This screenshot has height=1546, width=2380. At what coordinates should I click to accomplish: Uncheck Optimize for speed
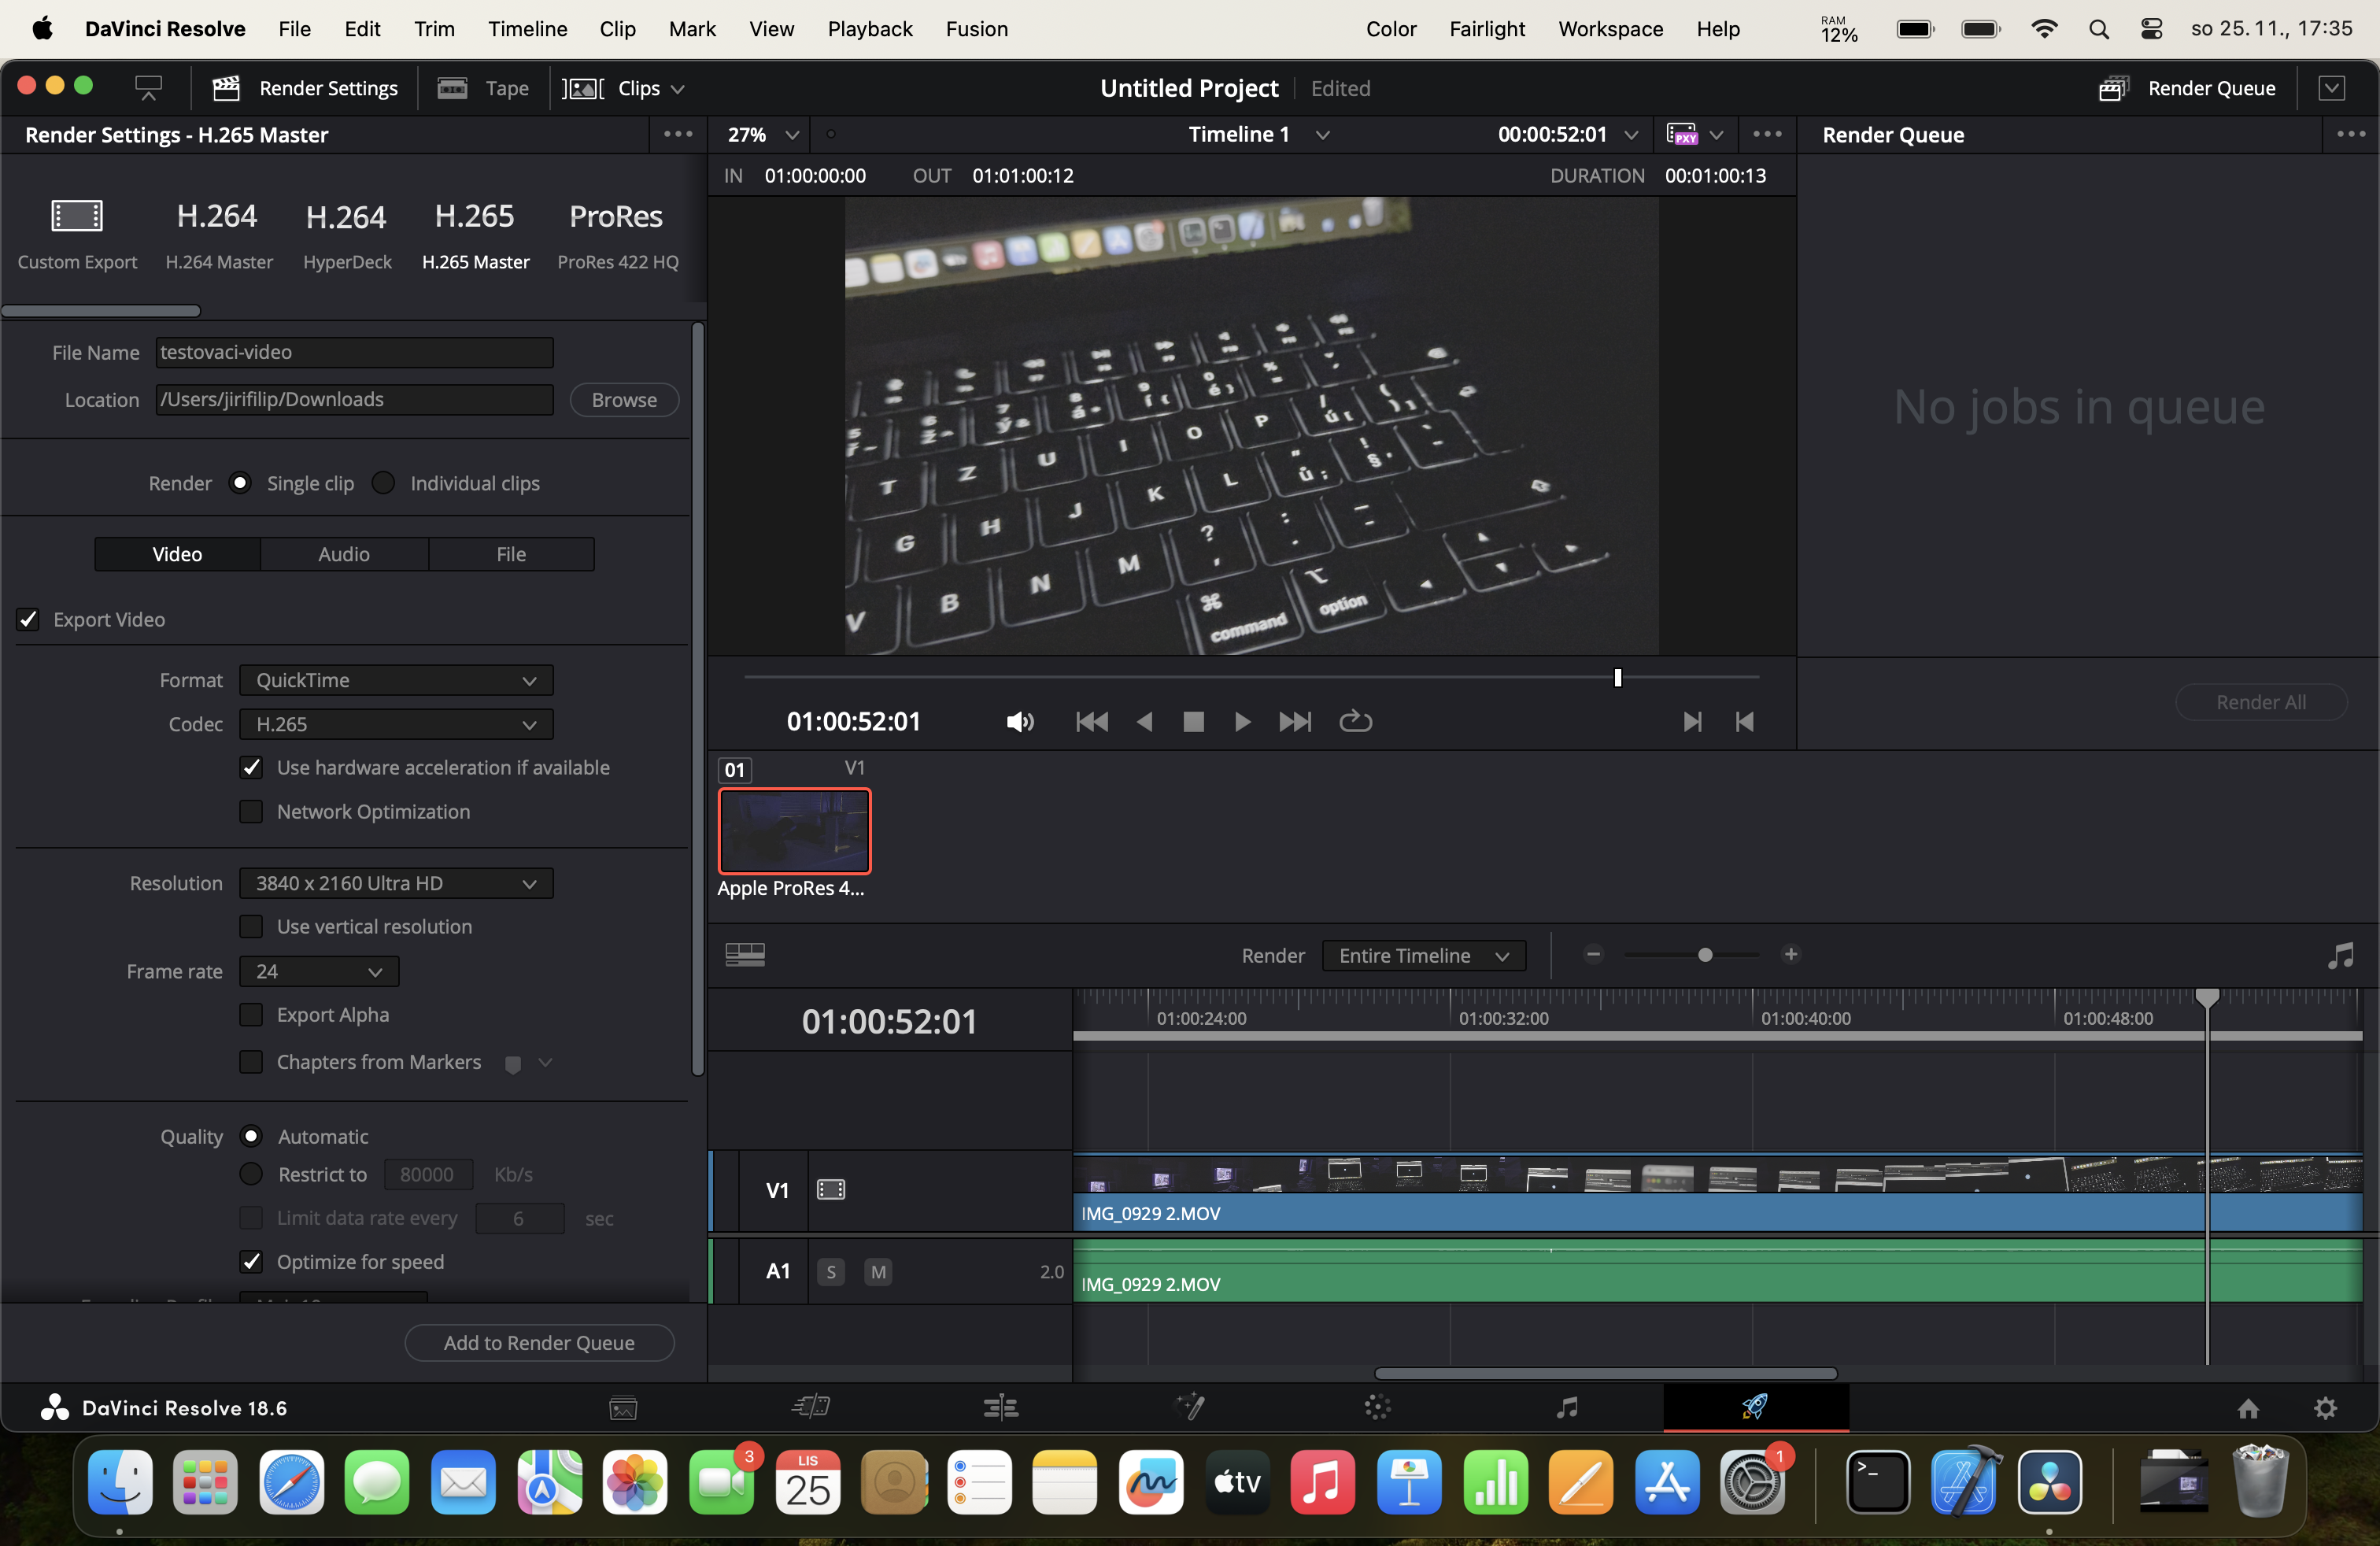[x=251, y=1262]
